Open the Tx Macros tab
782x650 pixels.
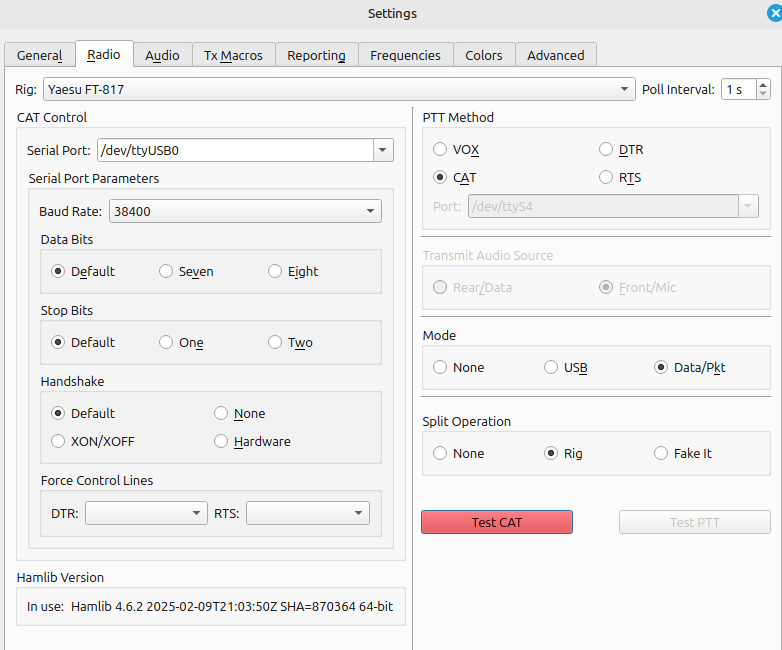(x=233, y=55)
